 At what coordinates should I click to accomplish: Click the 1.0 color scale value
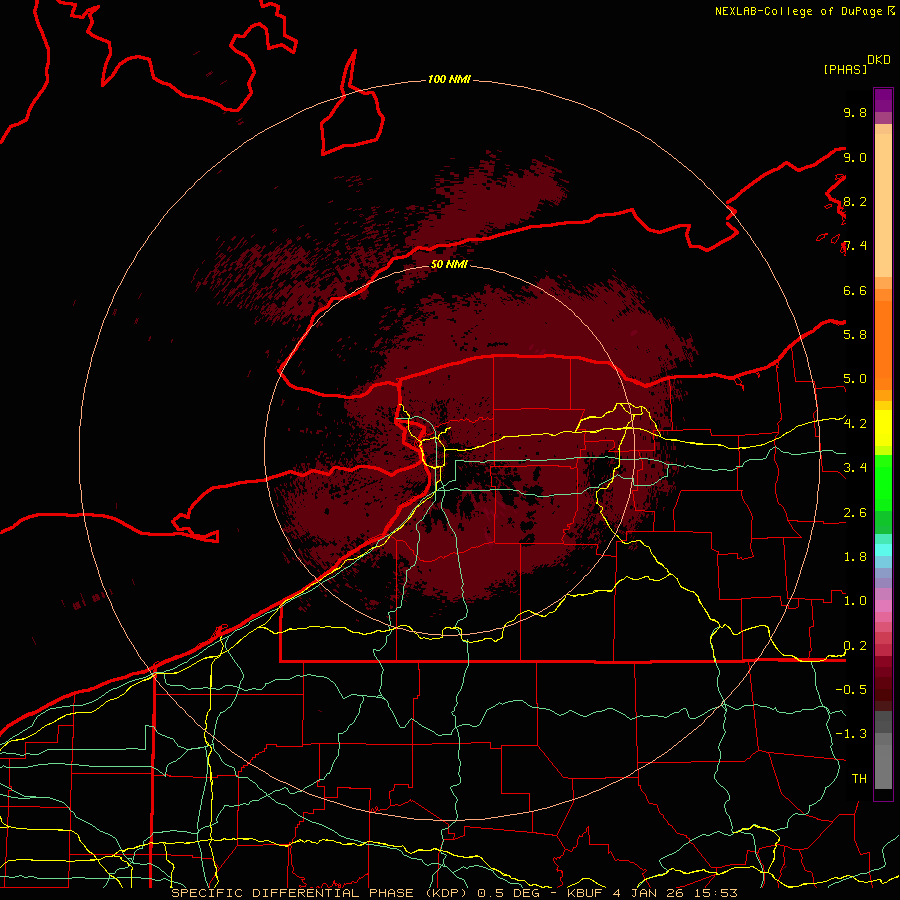click(x=855, y=601)
